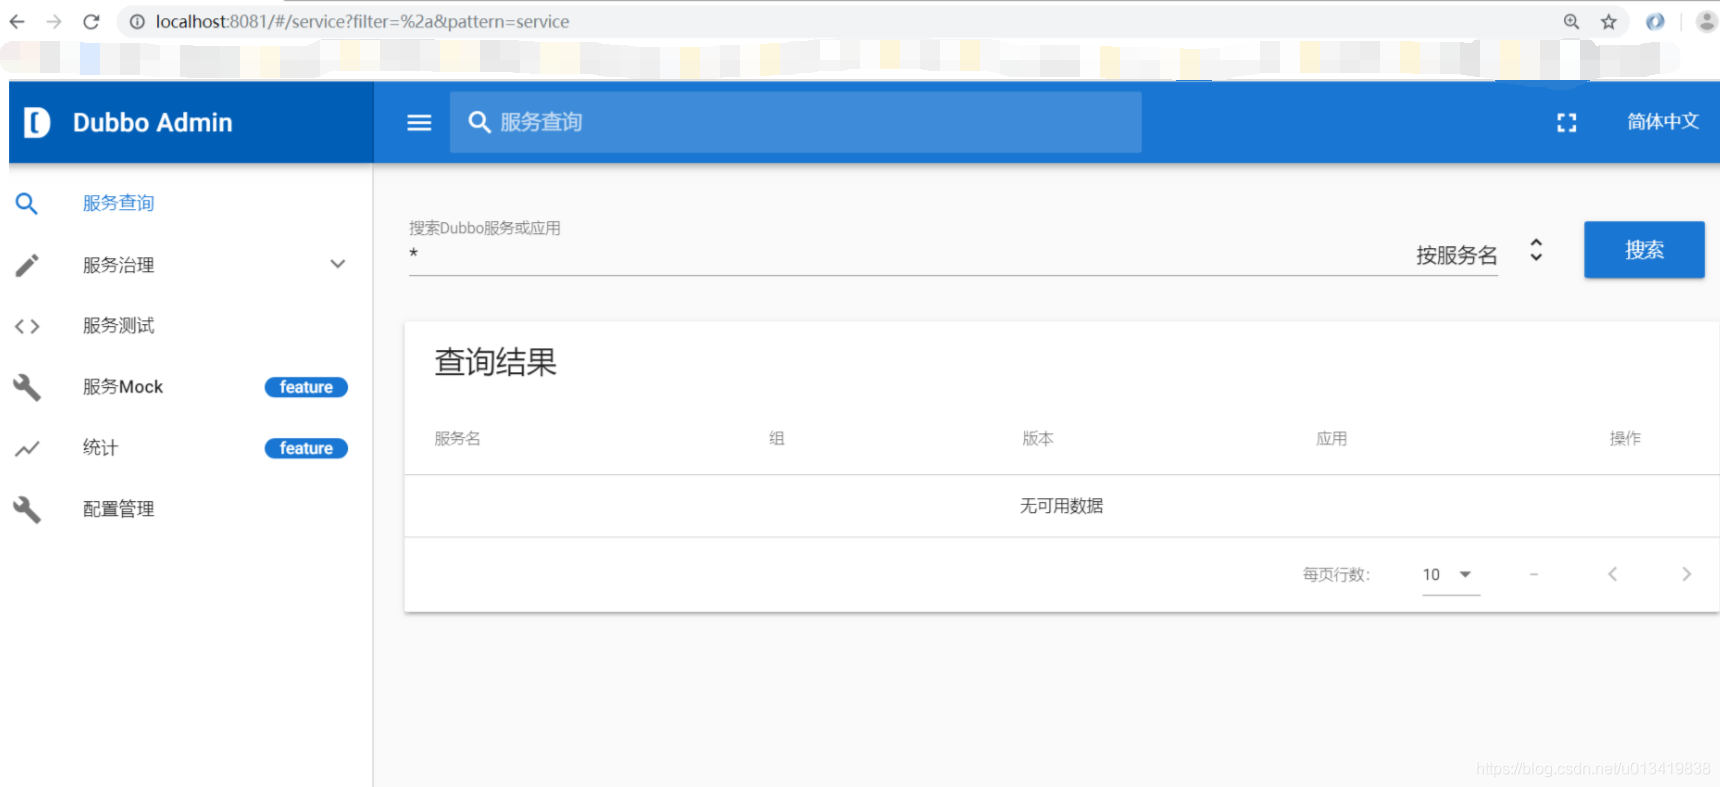Viewport: 1720px width, 787px height.
Task: Focus the 搜索Dubbo服务或应用 input field
Action: [x=905, y=256]
